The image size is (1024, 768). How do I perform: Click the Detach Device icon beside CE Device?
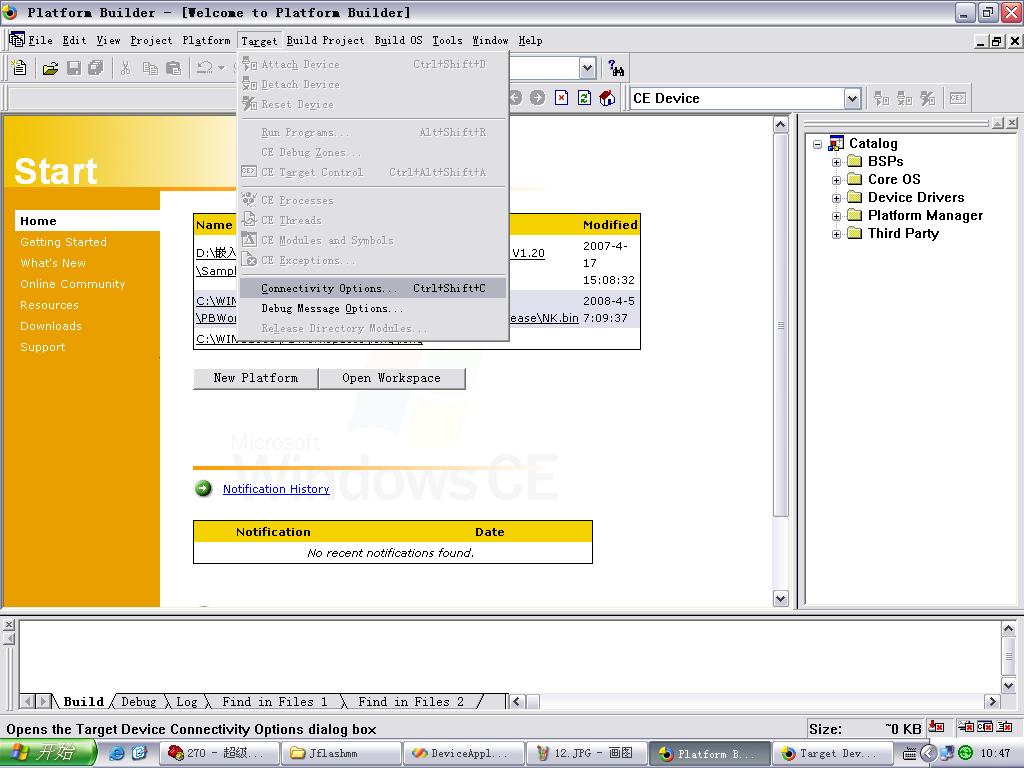904,99
